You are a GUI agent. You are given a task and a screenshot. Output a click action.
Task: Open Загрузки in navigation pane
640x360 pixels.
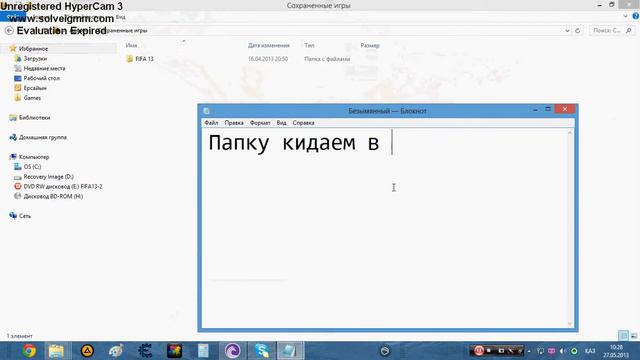click(x=35, y=58)
